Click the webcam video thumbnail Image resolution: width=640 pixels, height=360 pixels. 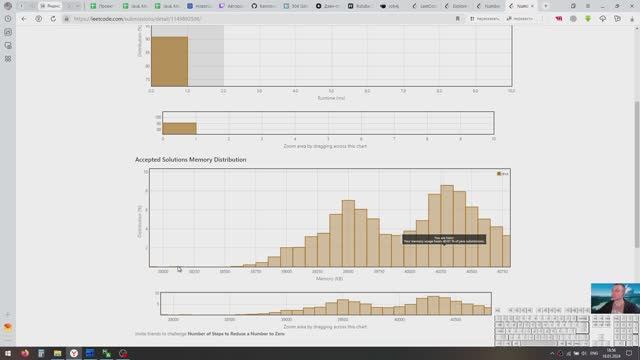coord(615,298)
